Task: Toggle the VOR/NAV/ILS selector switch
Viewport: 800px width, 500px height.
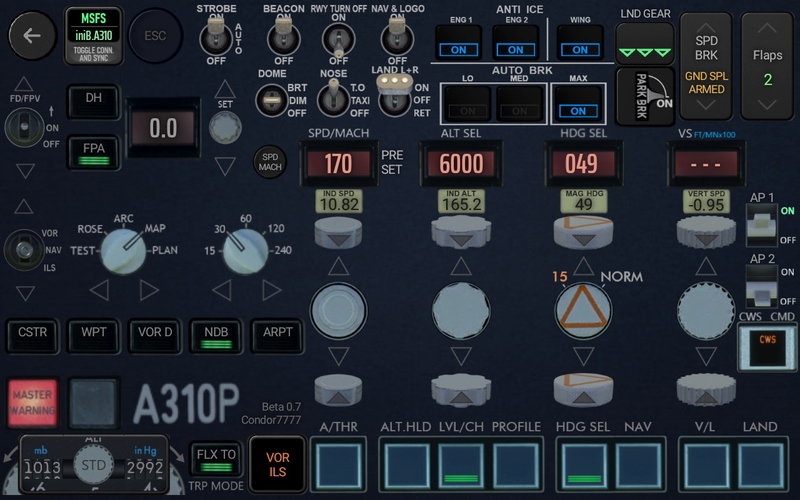Action: [23, 250]
